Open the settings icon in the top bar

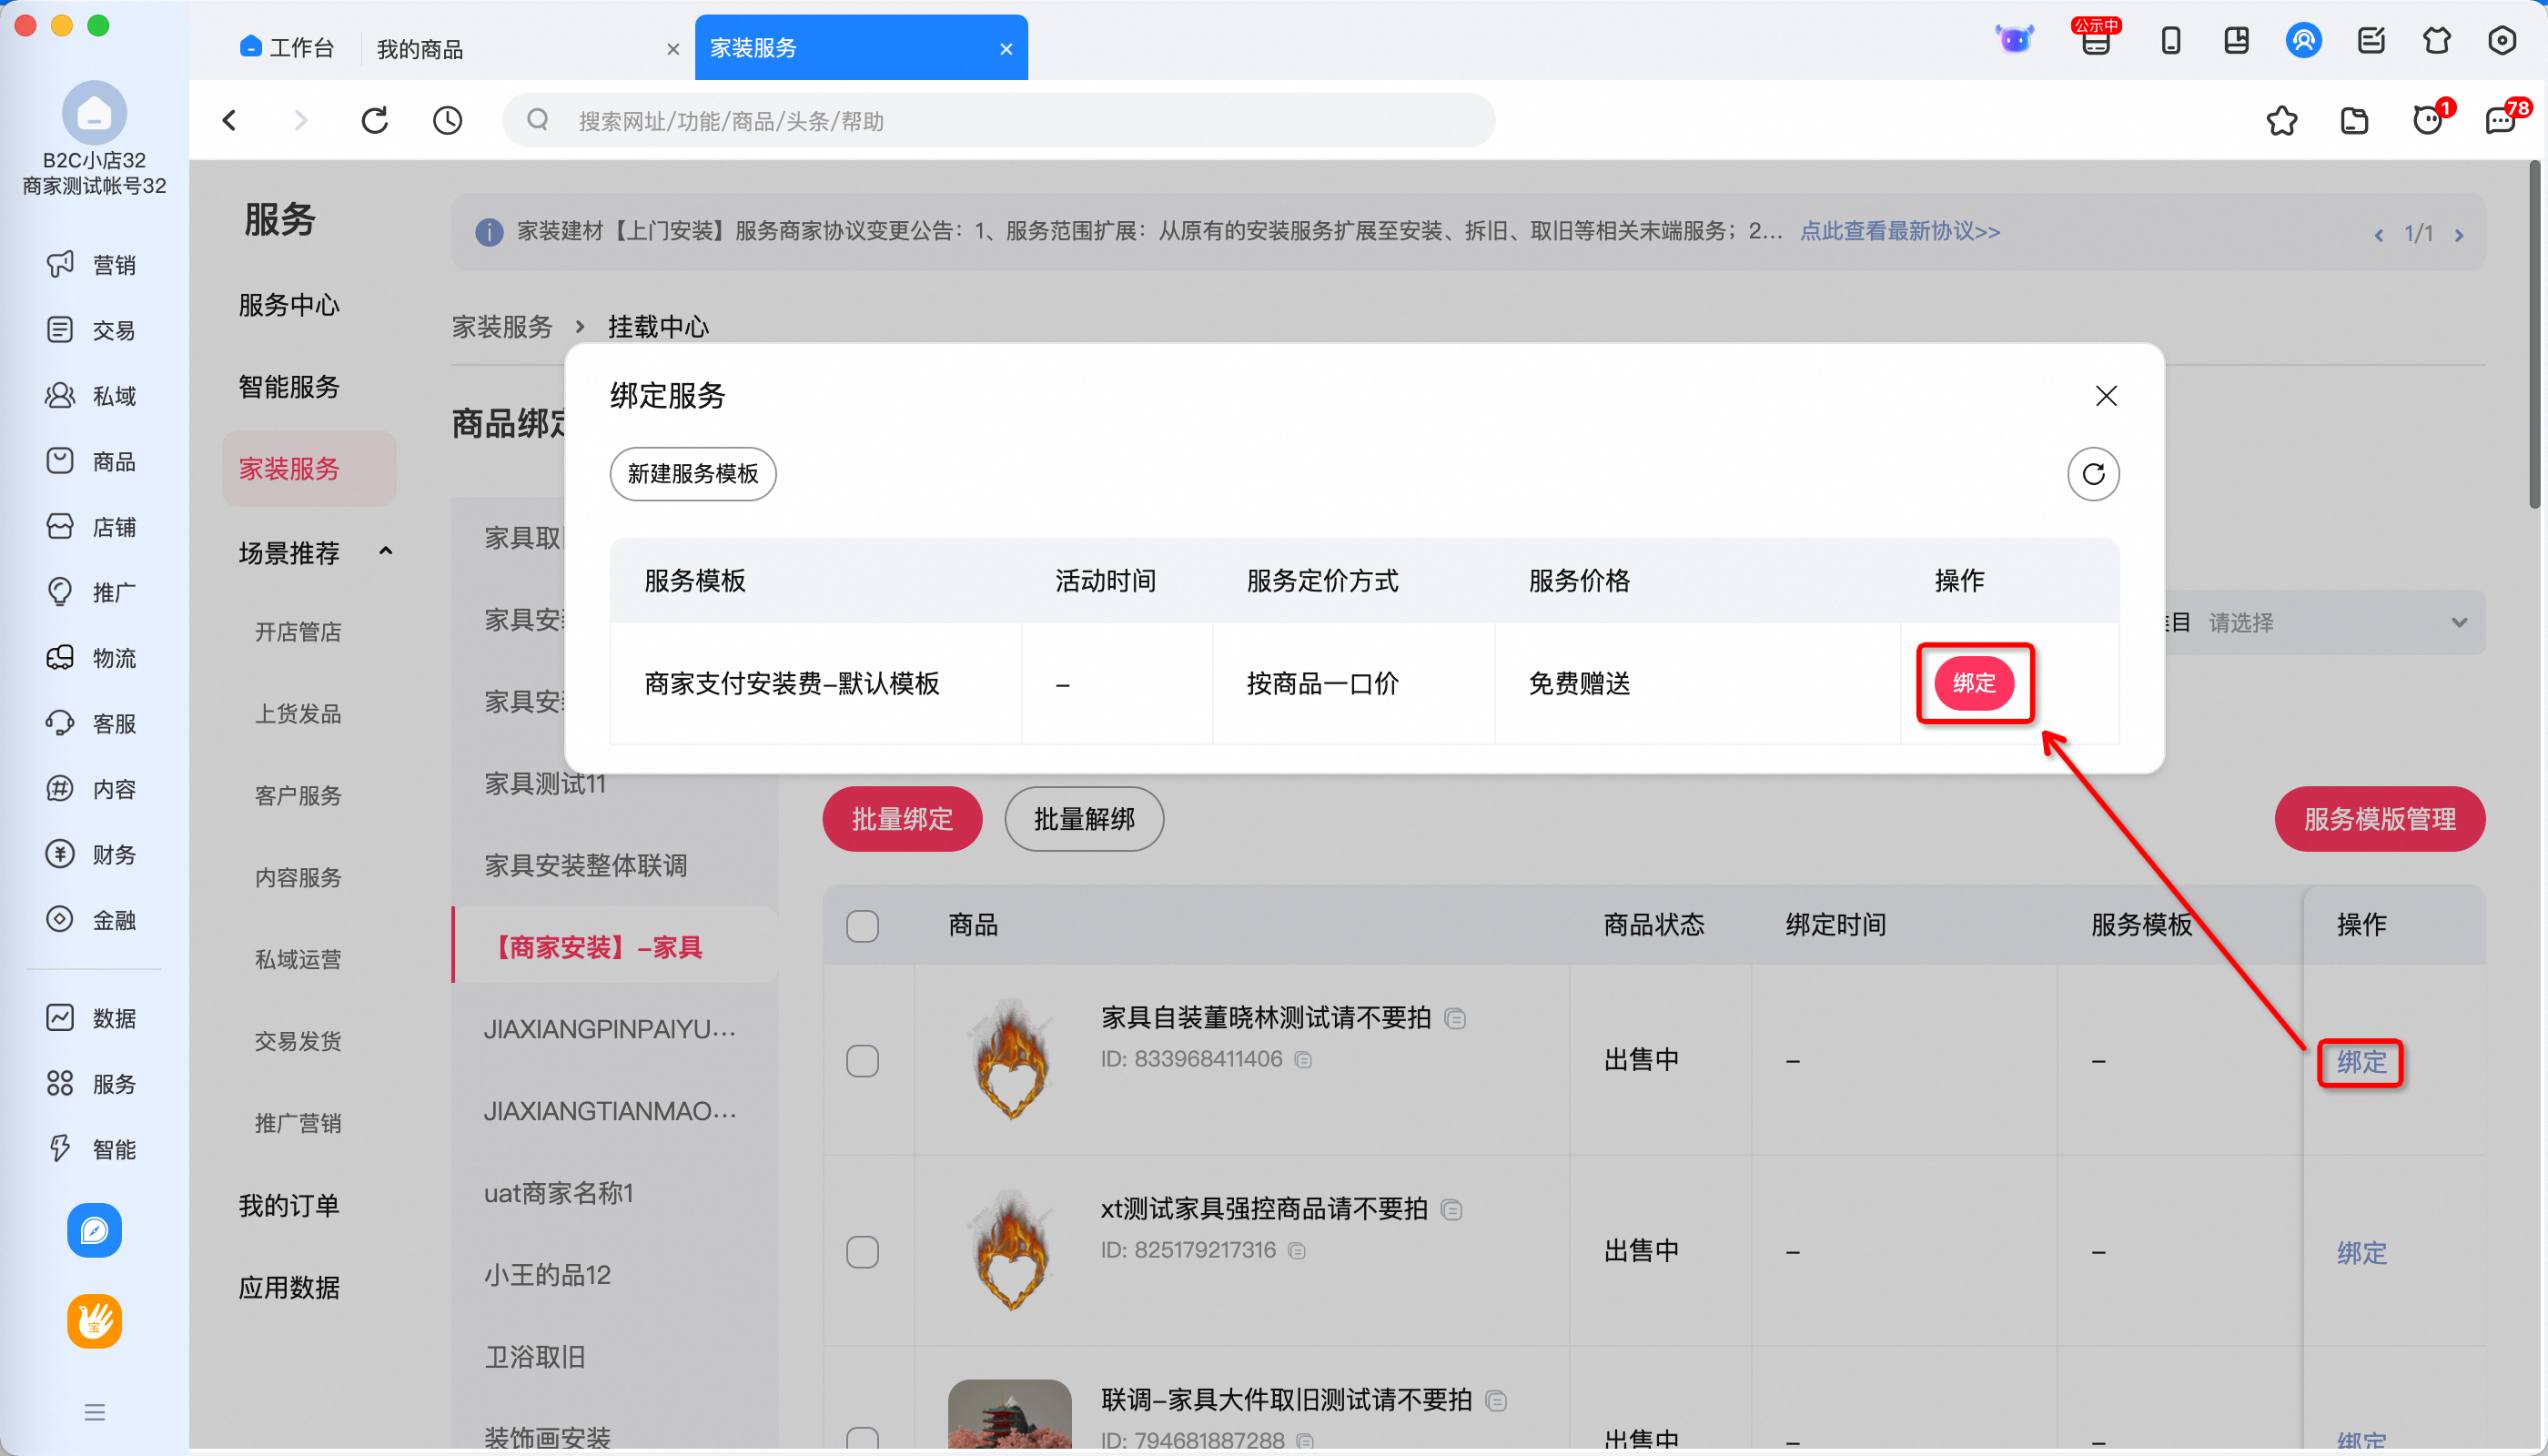click(2502, 41)
